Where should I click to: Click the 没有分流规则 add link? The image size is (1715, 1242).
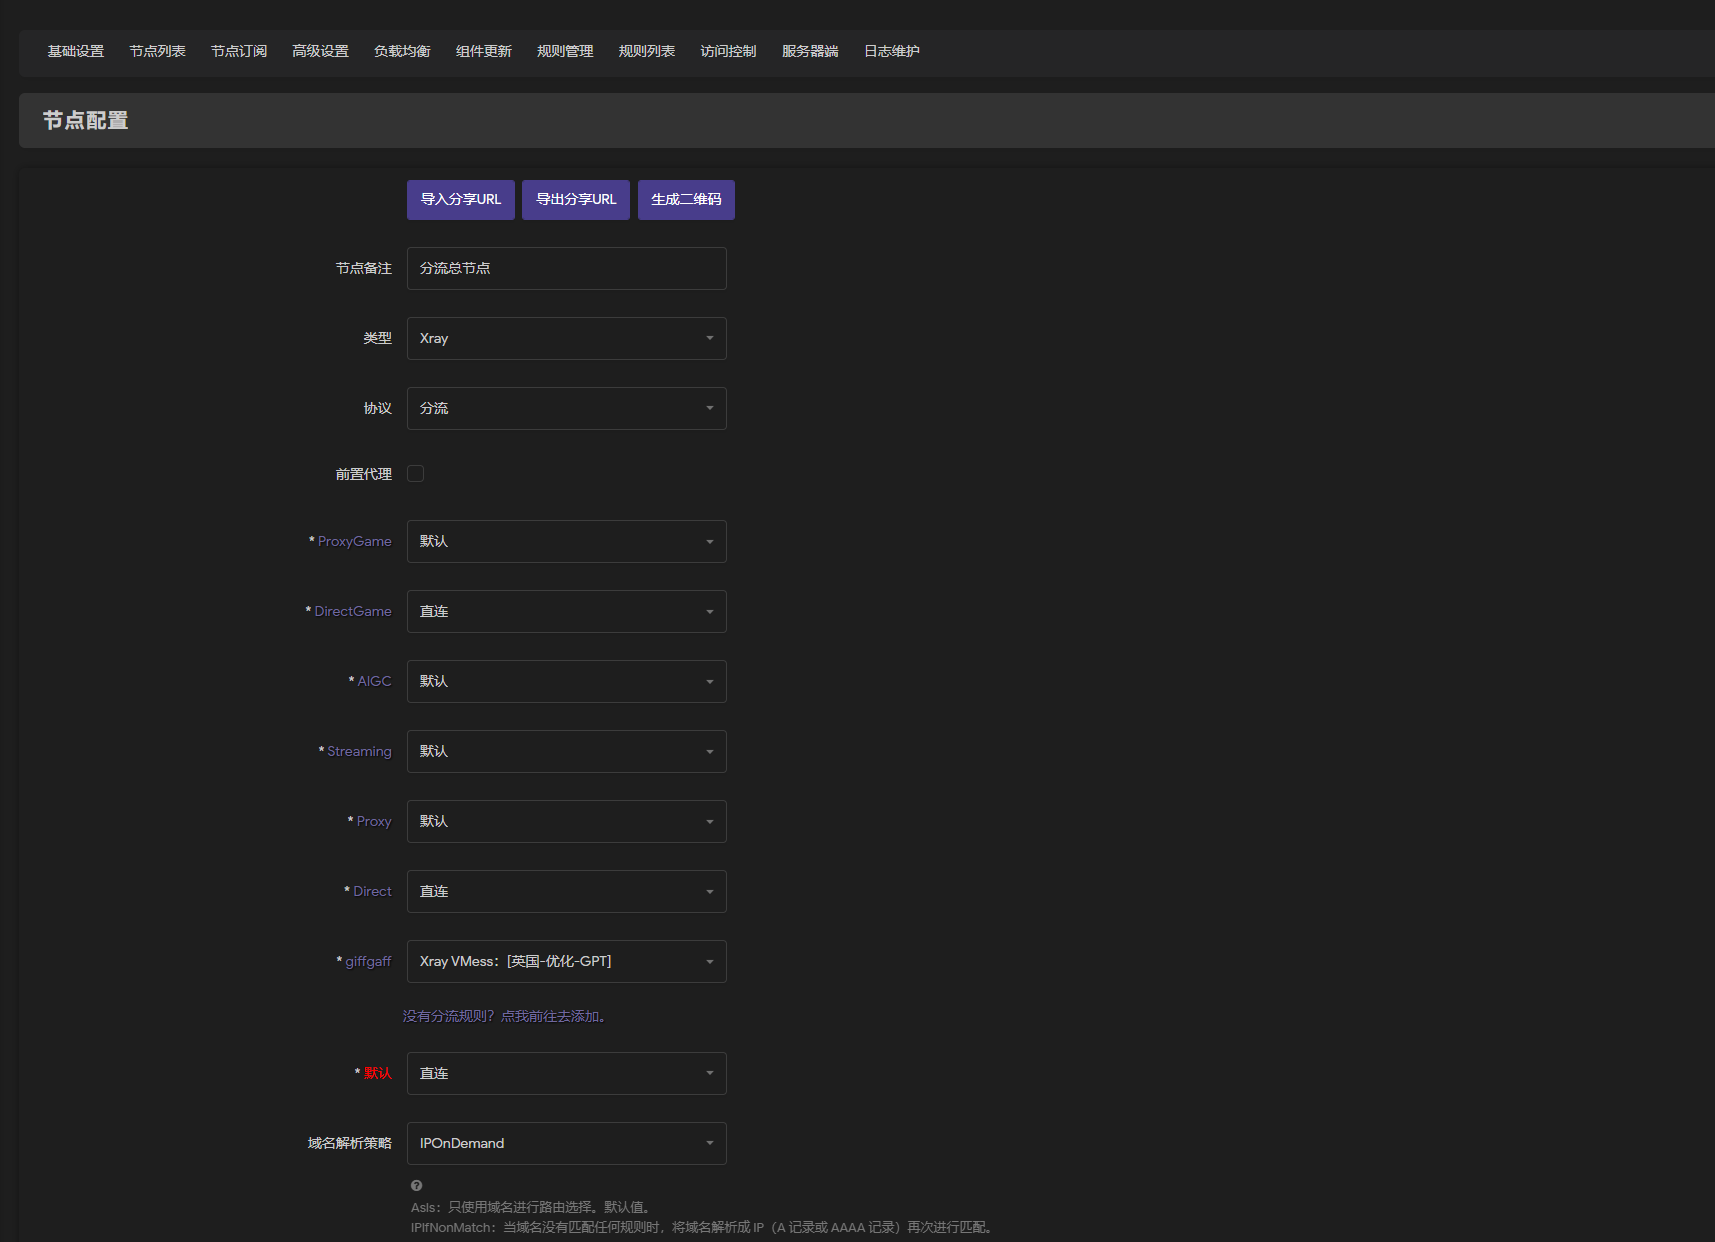click(x=504, y=1017)
